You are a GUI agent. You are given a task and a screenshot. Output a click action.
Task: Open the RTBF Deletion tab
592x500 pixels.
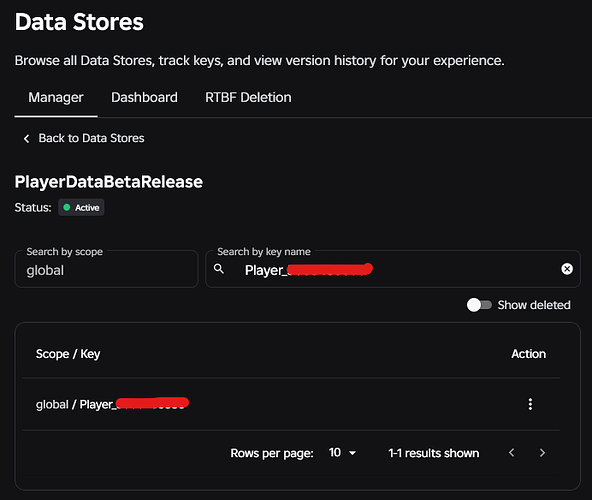(248, 97)
